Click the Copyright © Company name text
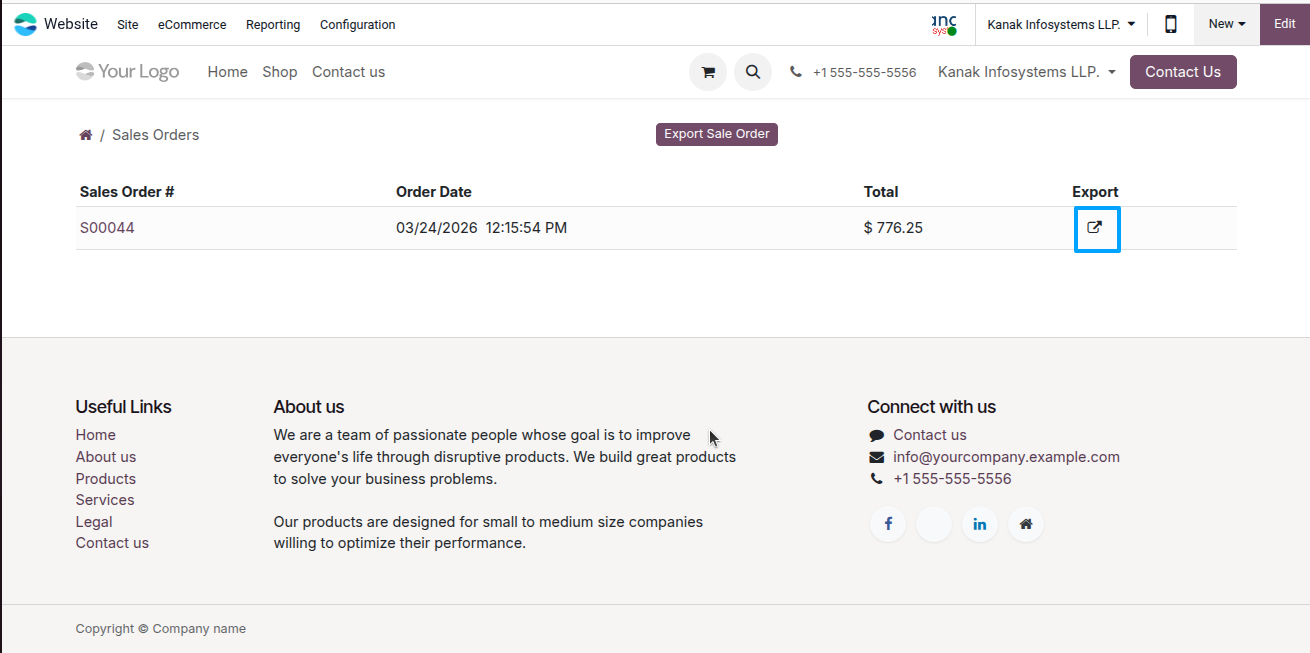1310x653 pixels. (x=161, y=629)
